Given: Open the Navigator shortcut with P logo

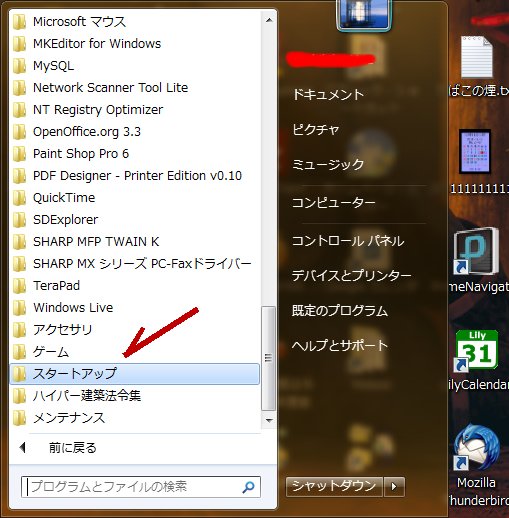Looking at the screenshot, I should pyautogui.click(x=476, y=251).
